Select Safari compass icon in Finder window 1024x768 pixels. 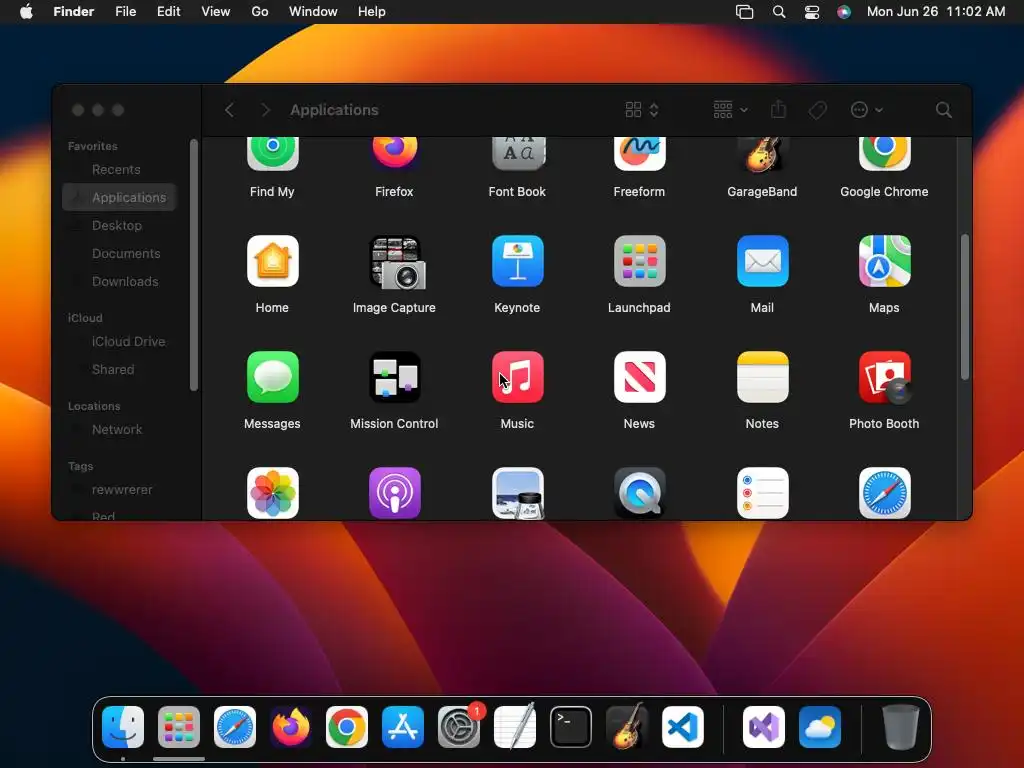click(x=884, y=493)
